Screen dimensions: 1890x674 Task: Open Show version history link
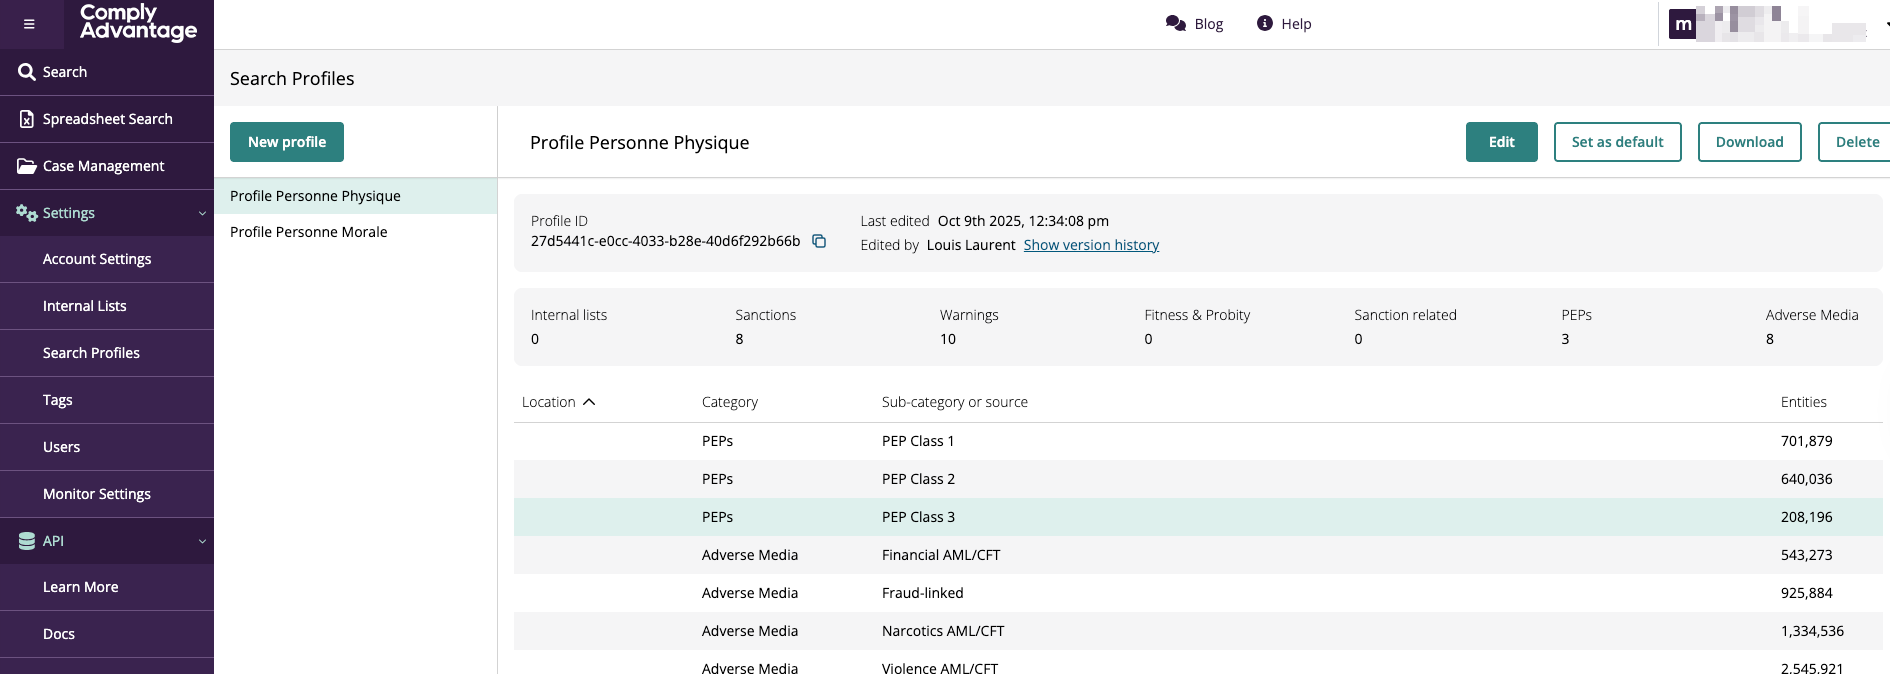1091,245
